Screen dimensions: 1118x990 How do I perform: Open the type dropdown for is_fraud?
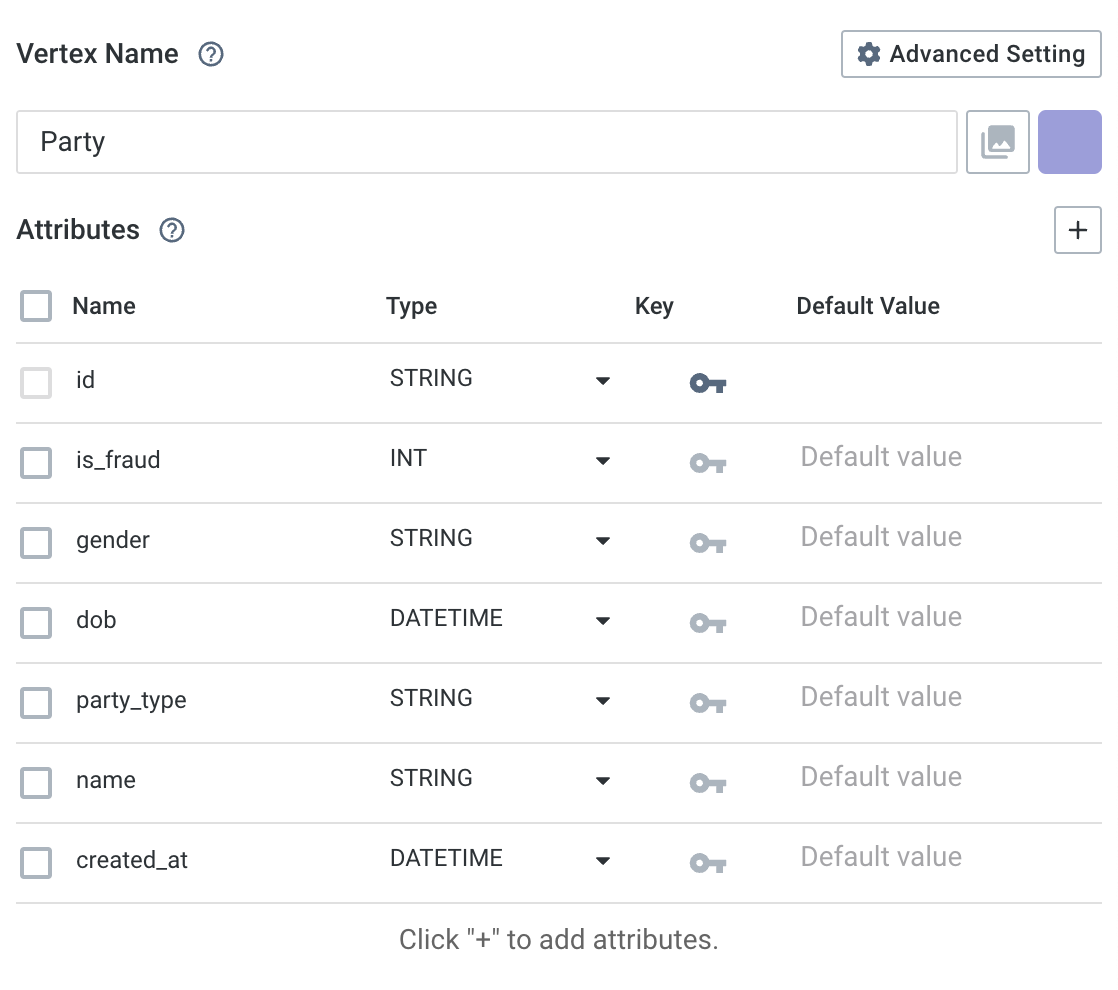[602, 460]
